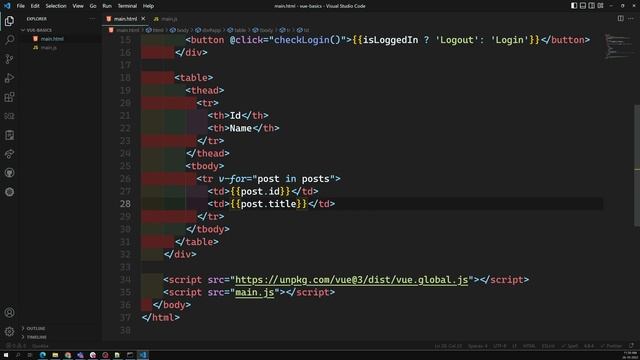Image resolution: width=640 pixels, height=360 pixels.
Task: Click the HTML language mode status entry
Action: click(529, 346)
